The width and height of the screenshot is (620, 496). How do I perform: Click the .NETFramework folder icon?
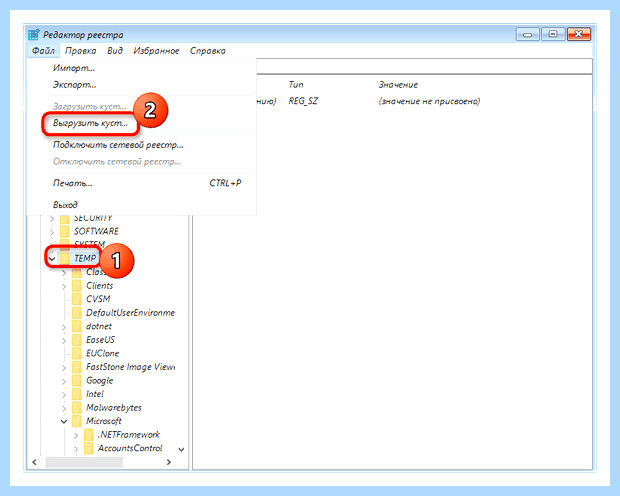(89, 435)
